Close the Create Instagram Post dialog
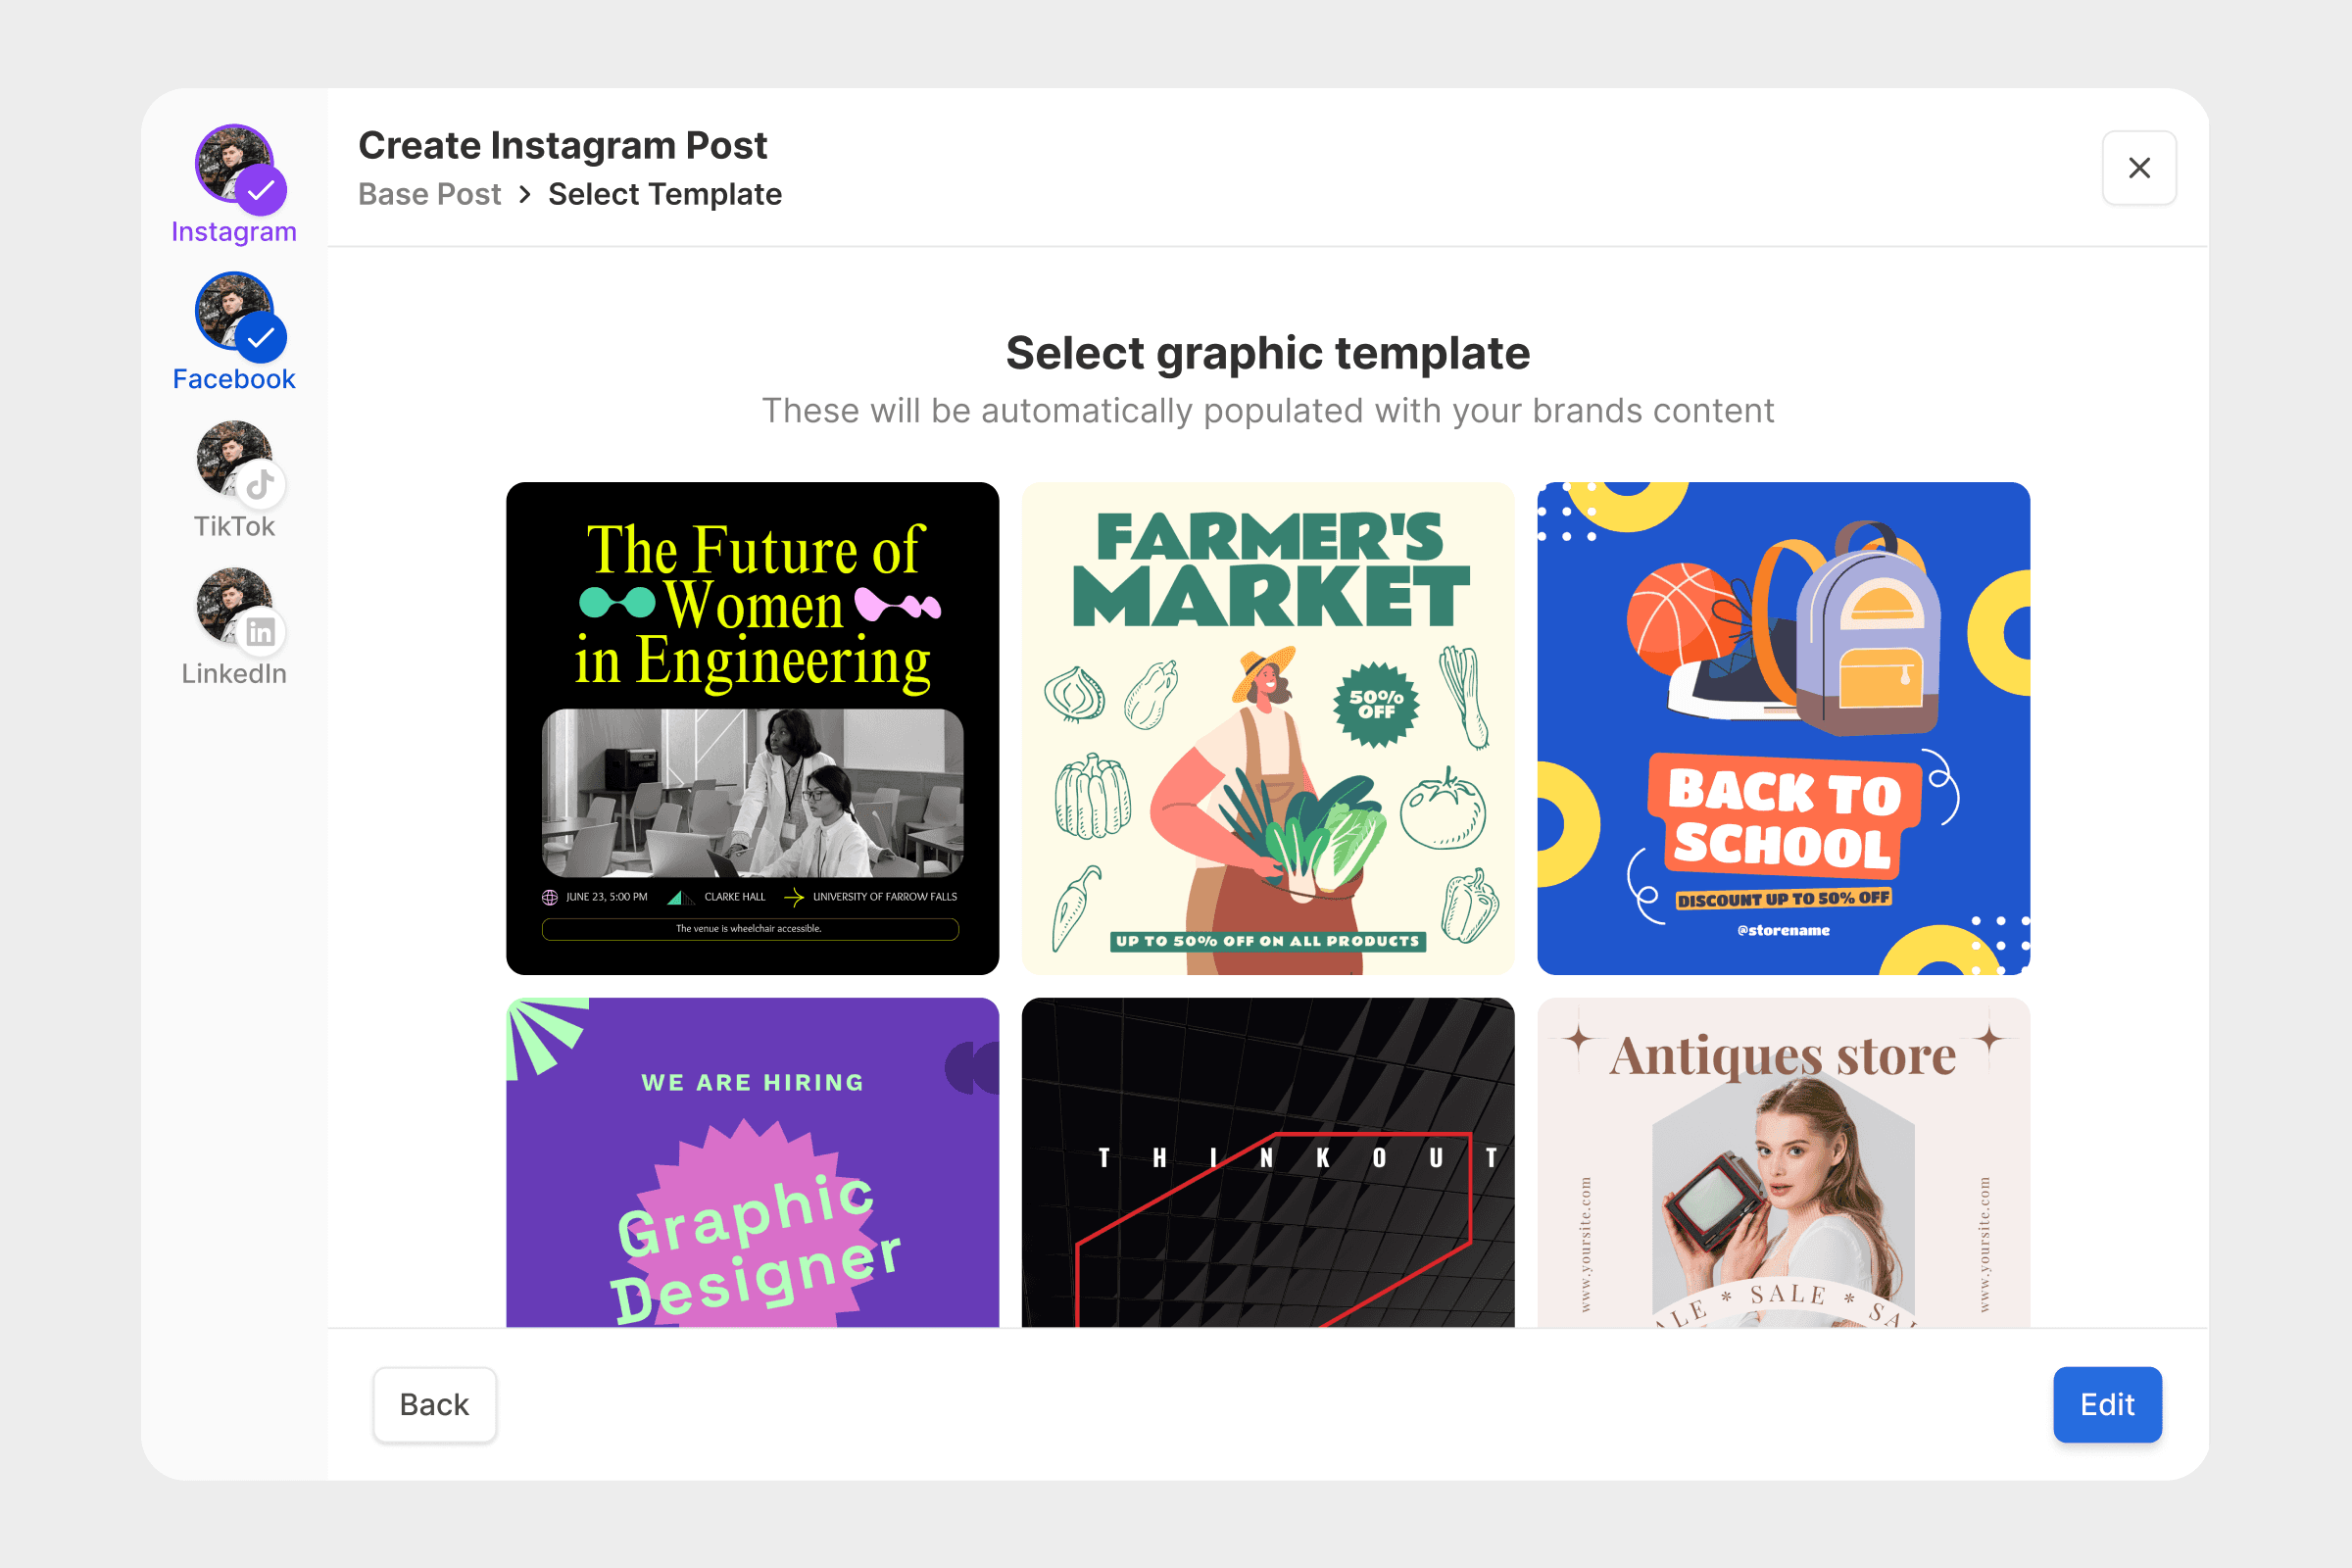The height and width of the screenshot is (1568, 2352). (2139, 168)
